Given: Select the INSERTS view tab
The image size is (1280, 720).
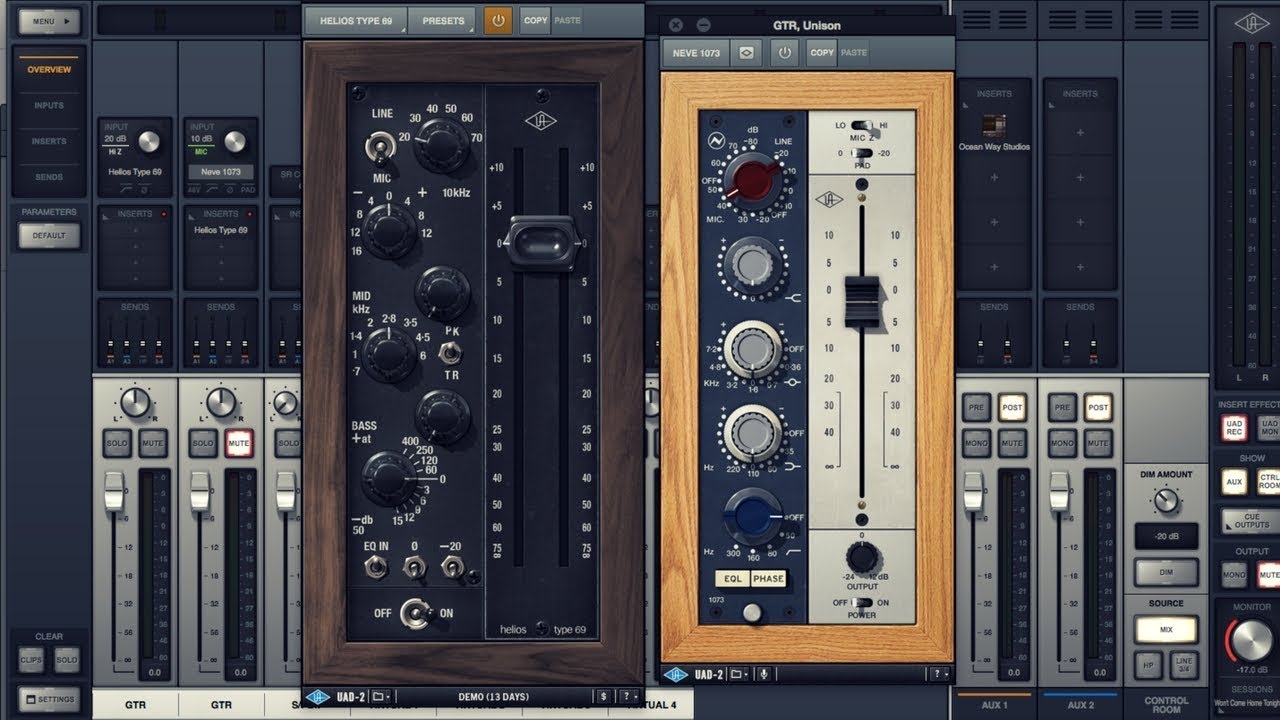Looking at the screenshot, I should pos(50,141).
